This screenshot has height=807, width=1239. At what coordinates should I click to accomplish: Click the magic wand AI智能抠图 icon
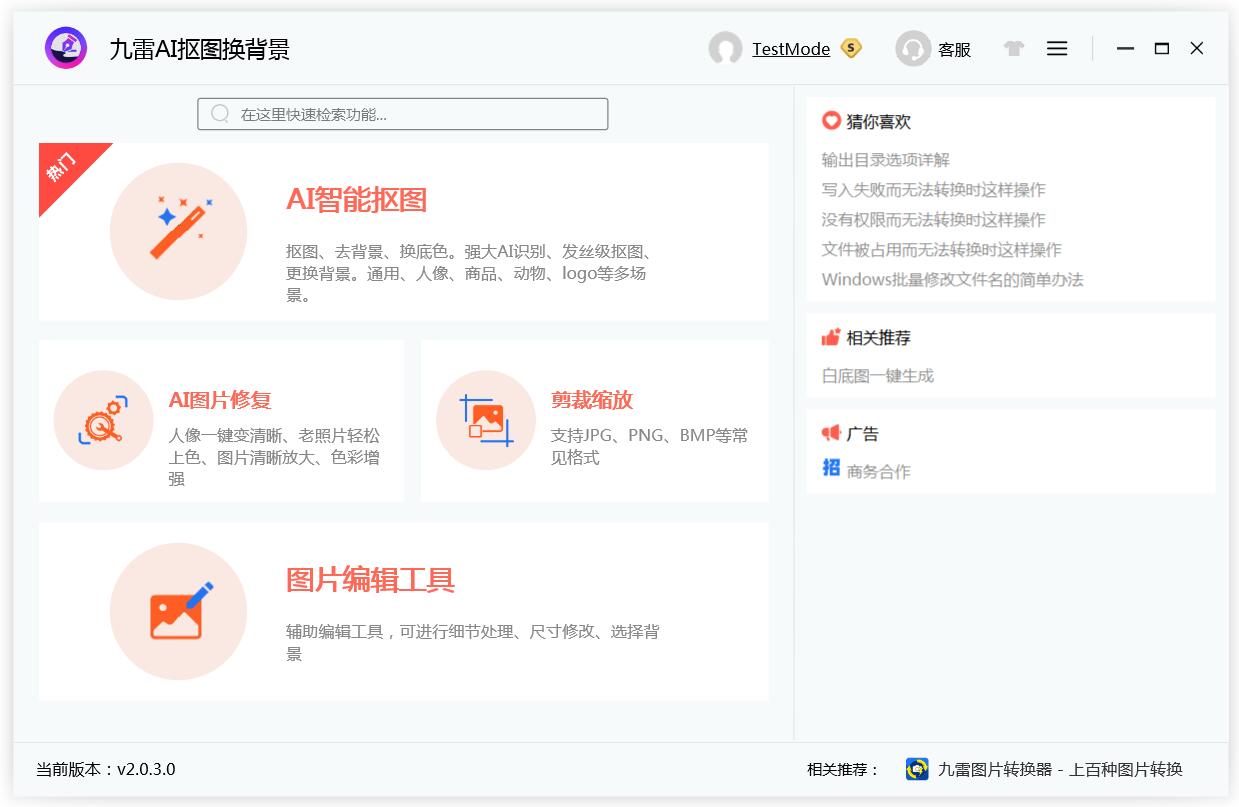(178, 231)
